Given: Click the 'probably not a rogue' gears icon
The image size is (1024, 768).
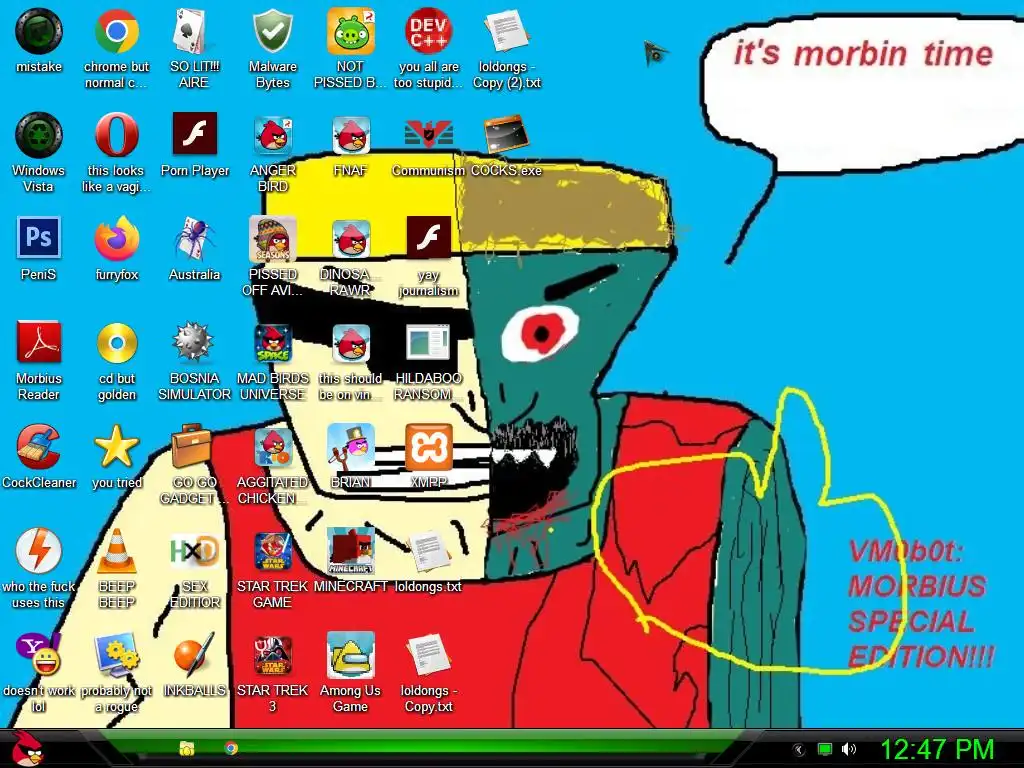Looking at the screenshot, I should click(116, 654).
